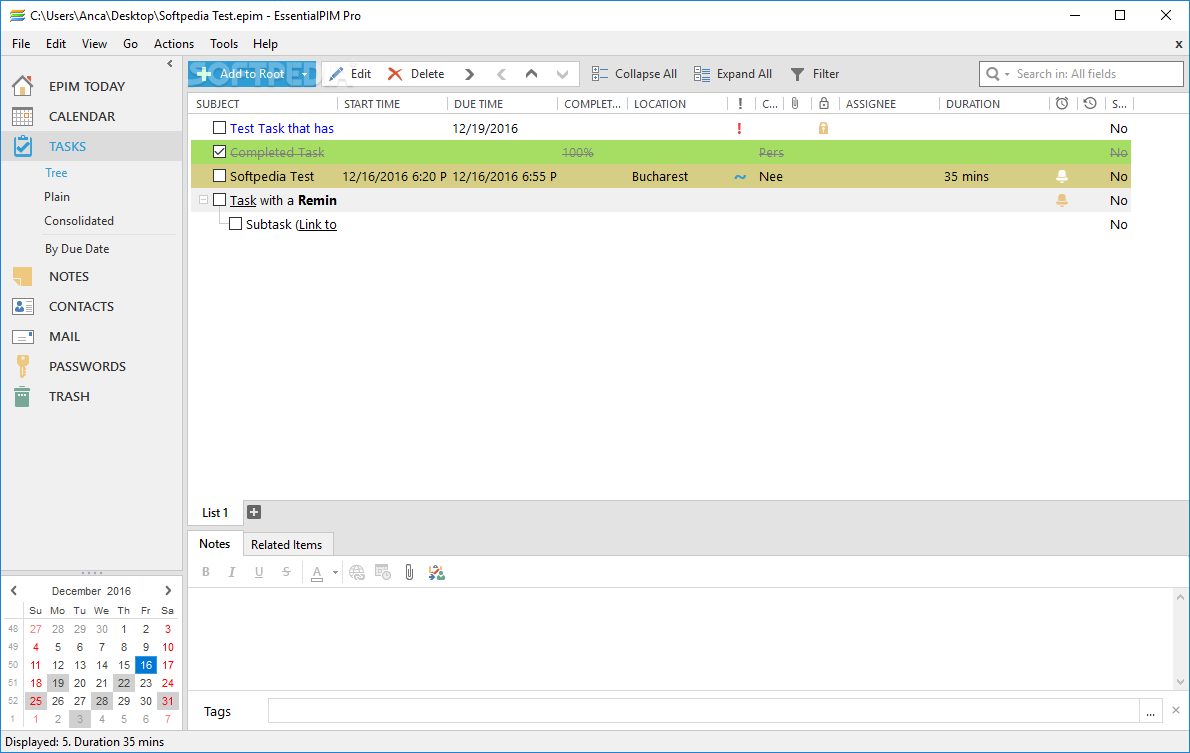Select the Tasks clipboard icon

tap(23, 146)
